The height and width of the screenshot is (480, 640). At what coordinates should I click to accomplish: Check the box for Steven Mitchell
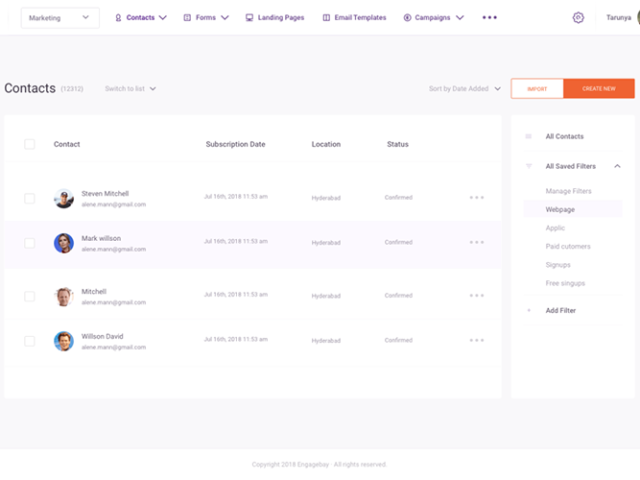tap(29, 198)
